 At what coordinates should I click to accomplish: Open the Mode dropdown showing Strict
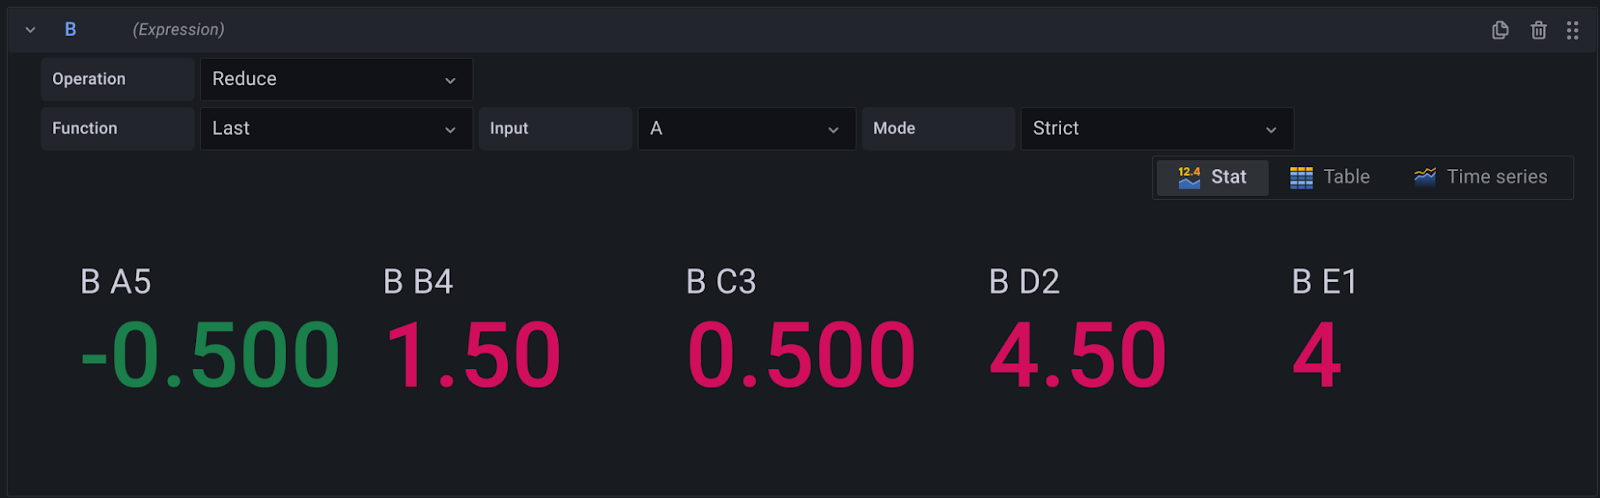1156,129
